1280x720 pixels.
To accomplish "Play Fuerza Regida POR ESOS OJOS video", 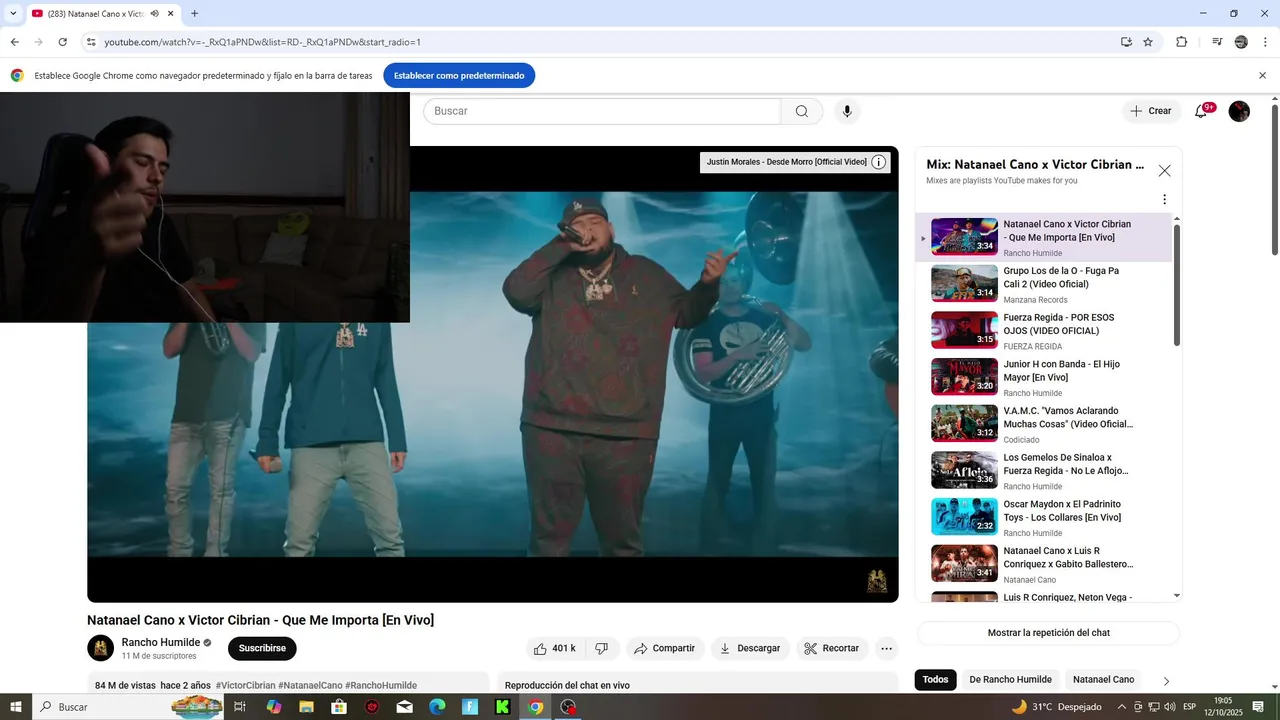I will coord(1044,331).
